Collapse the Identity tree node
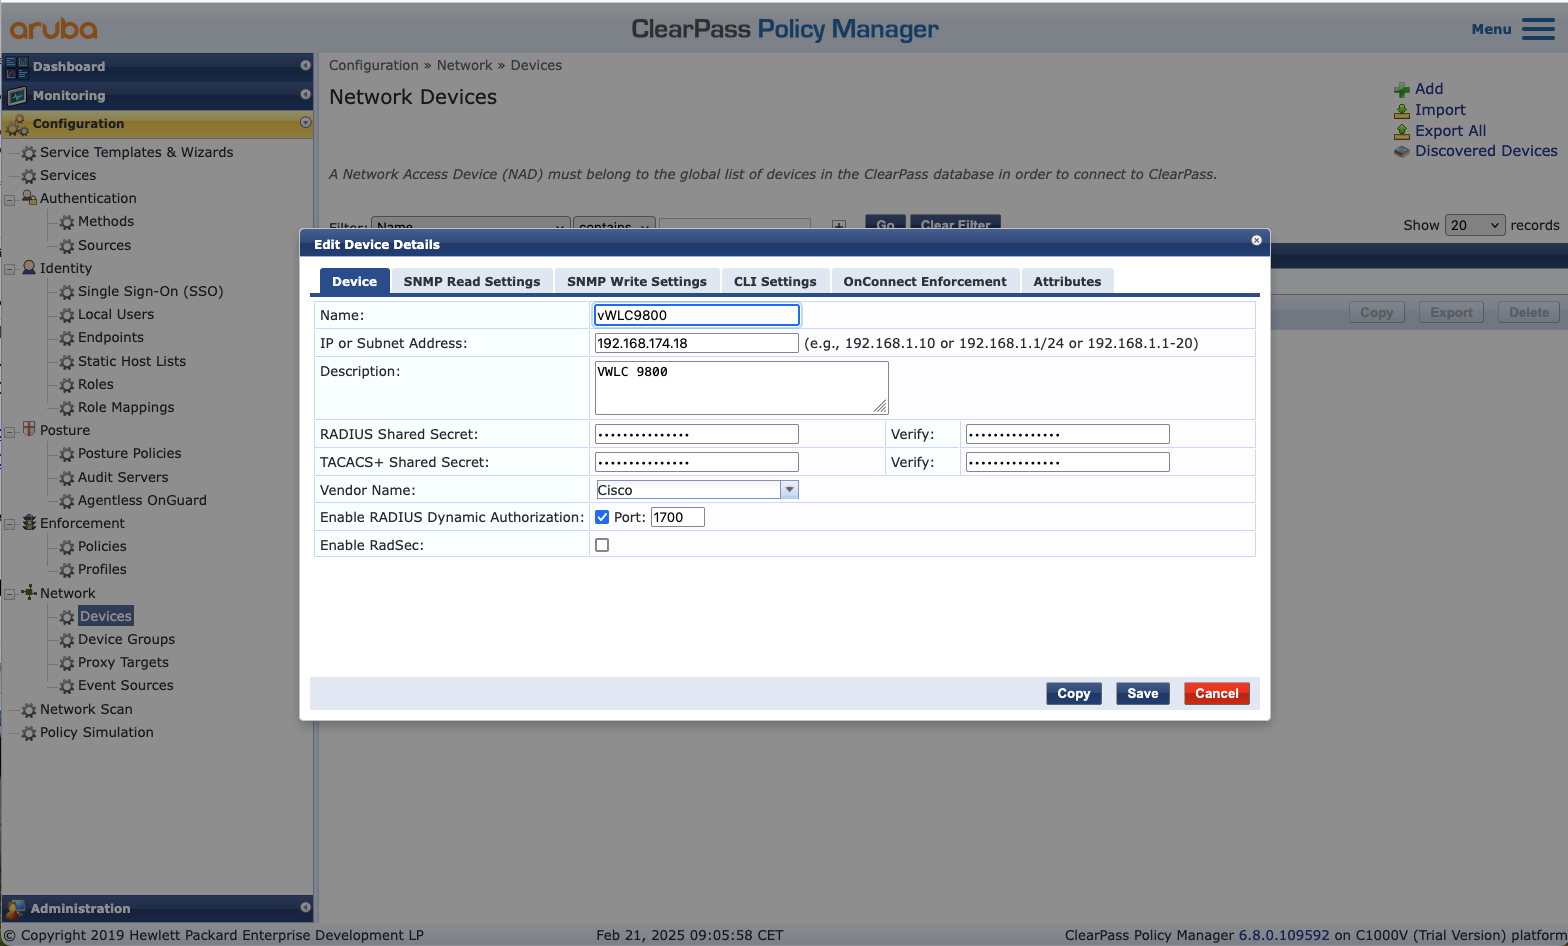 coord(10,269)
